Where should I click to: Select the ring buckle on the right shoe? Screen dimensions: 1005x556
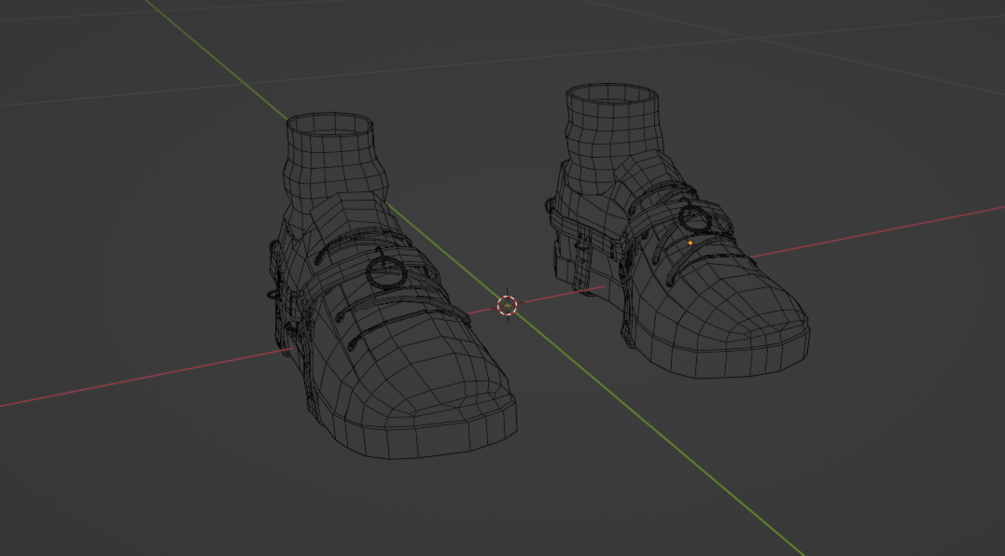point(694,218)
